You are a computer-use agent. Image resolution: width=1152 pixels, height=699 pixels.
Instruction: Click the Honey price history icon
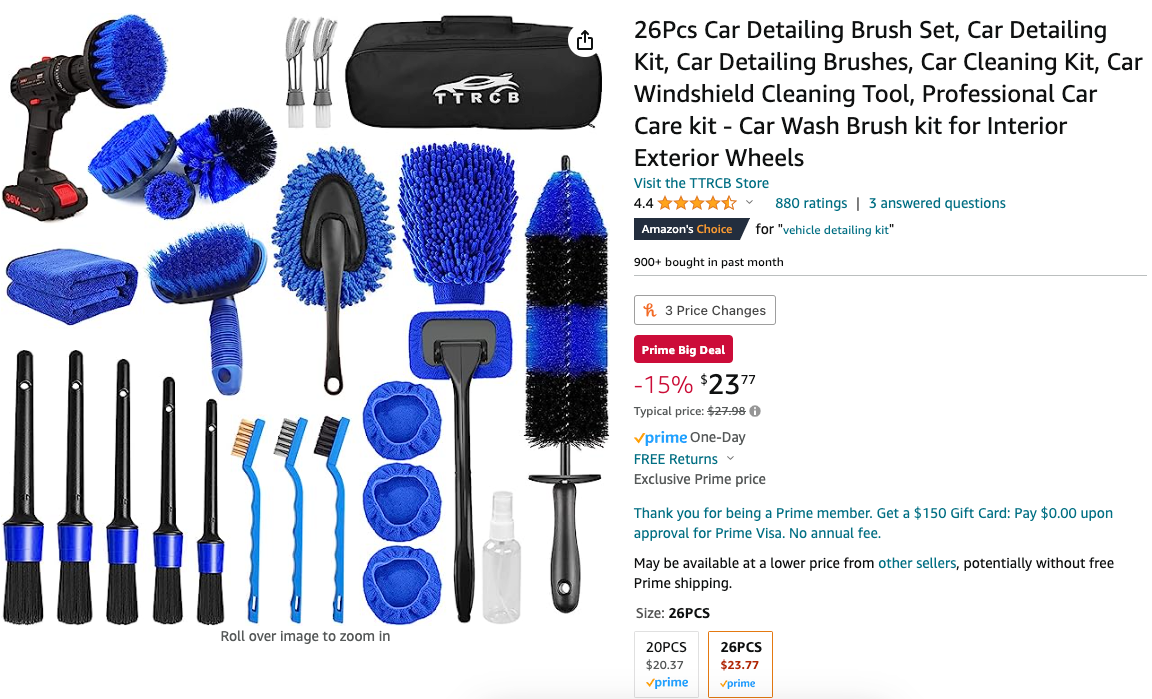[650, 310]
